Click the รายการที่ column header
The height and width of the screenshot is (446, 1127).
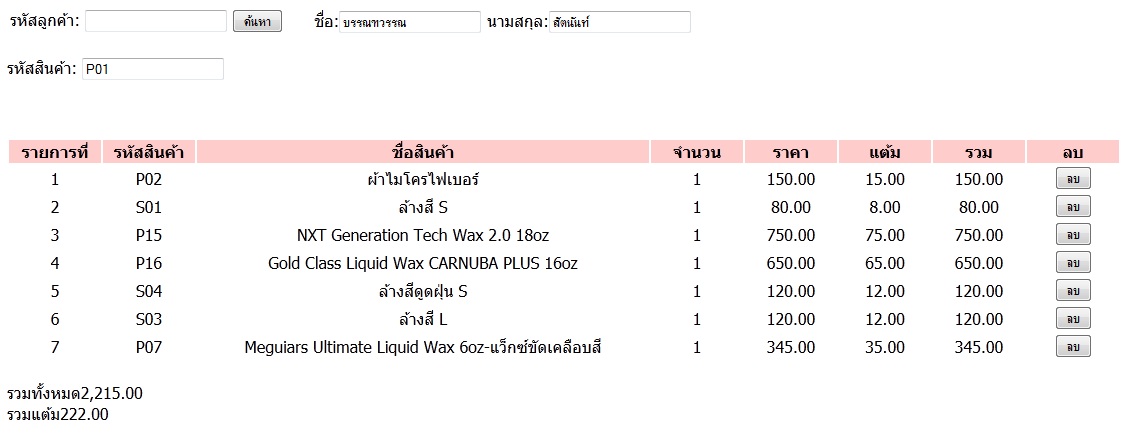(x=55, y=152)
